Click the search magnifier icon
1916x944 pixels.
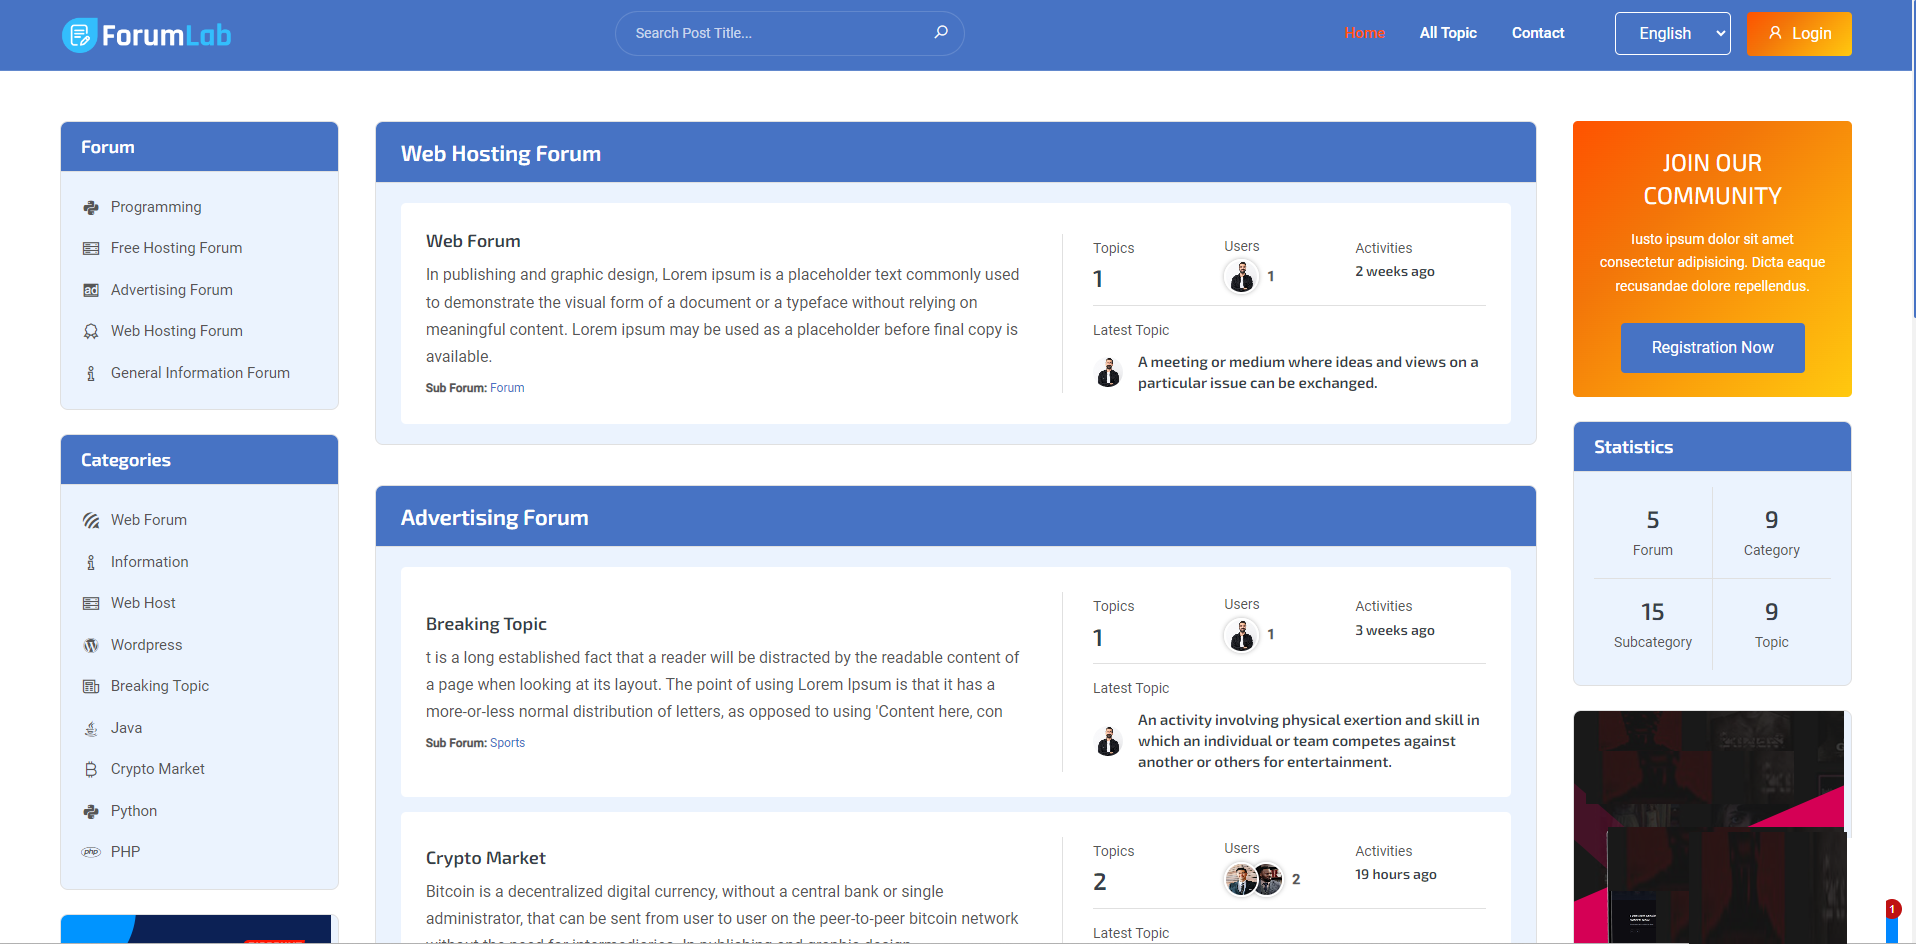(x=940, y=32)
